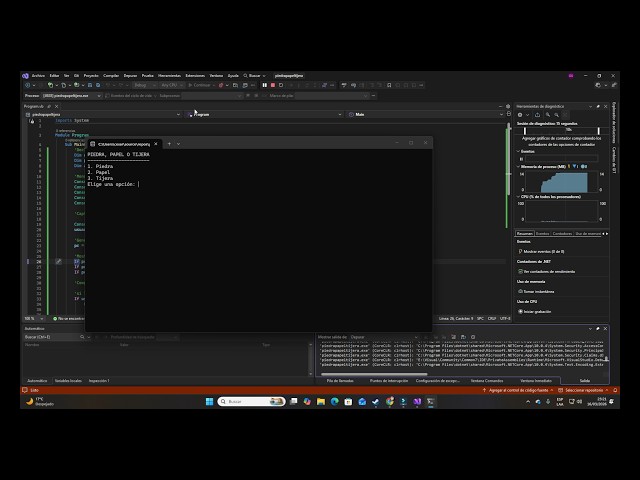Screen dimensions: 640x480
Task: Open the Mostrar salida de Depurar dropdown
Action: coord(384,337)
